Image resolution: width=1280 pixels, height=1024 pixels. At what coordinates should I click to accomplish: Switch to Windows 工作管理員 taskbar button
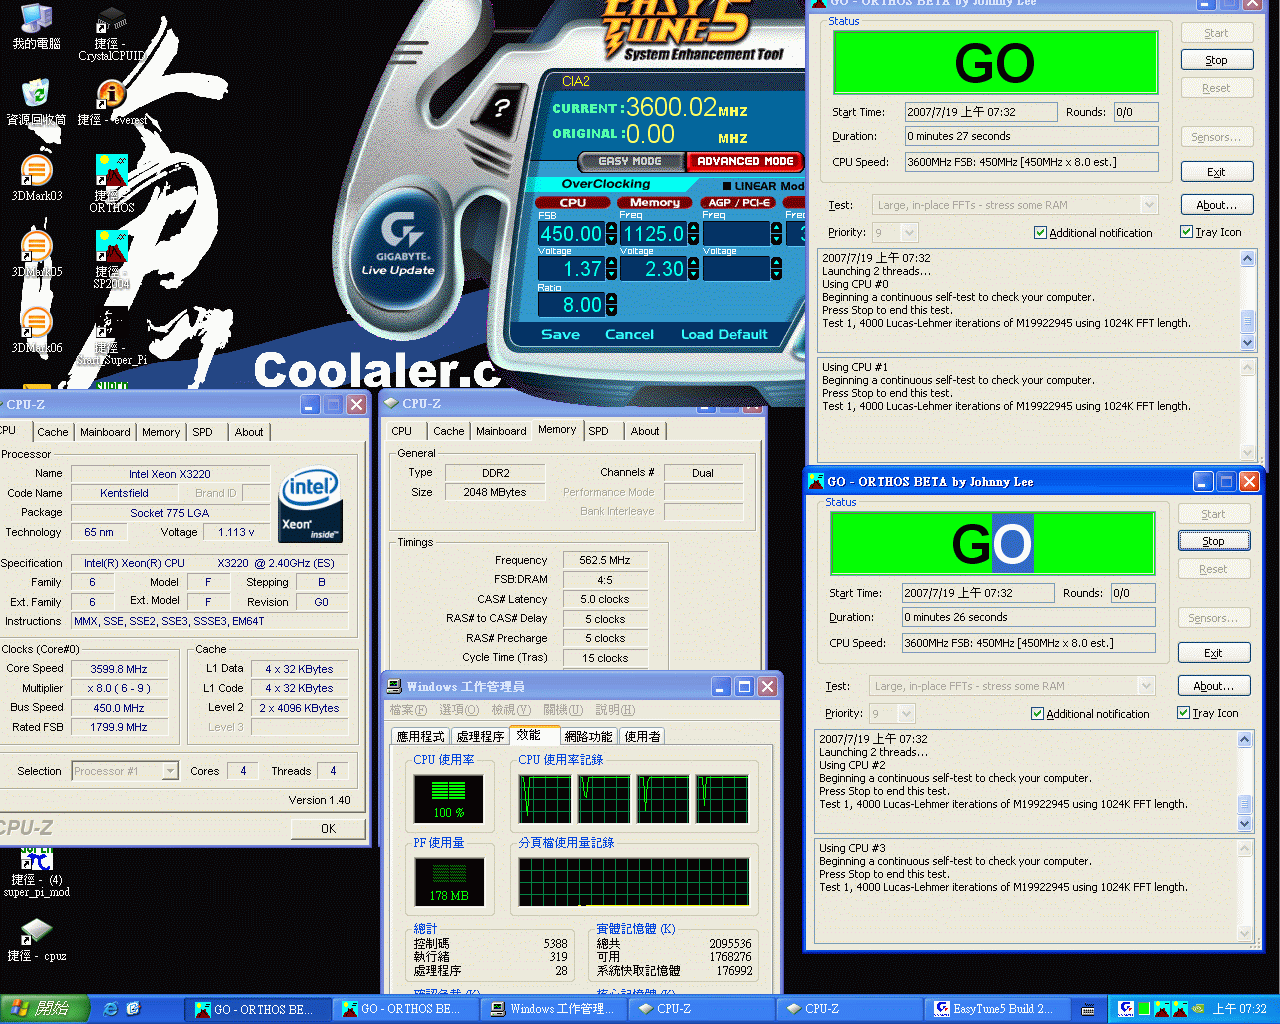coord(554,1009)
